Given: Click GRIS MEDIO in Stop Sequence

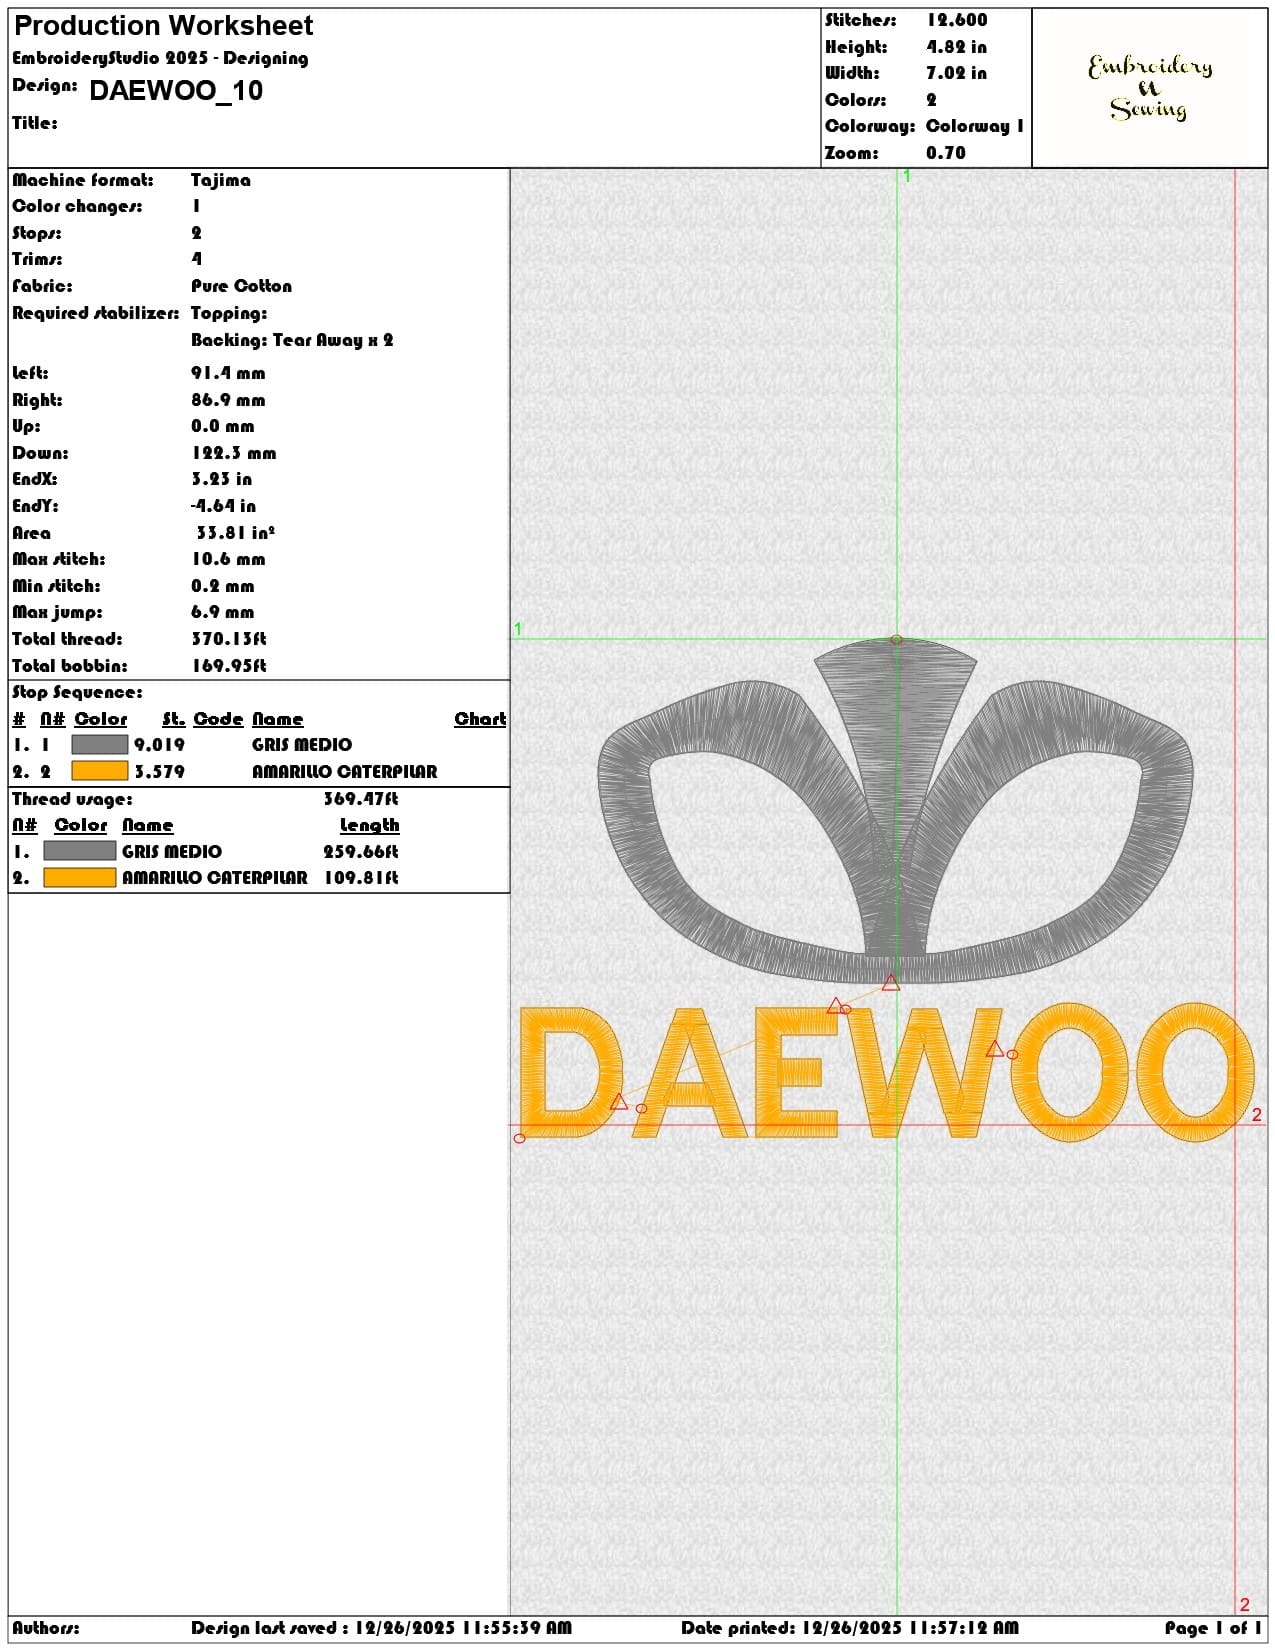Looking at the screenshot, I should pyautogui.click(x=302, y=745).
